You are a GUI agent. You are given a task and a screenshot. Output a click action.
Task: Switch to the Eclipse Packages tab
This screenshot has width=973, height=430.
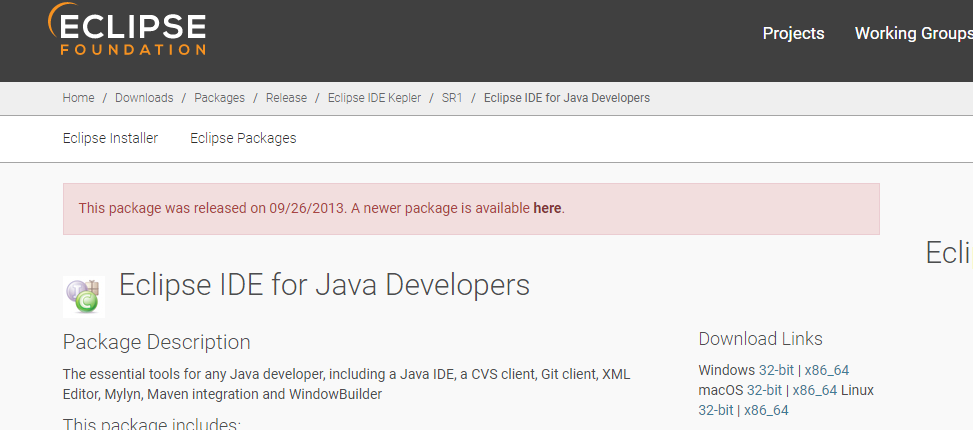point(243,138)
